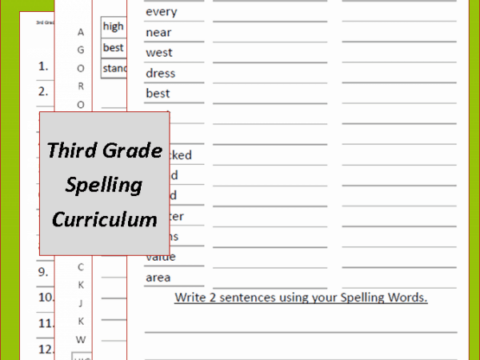Click number "1." on the left worksheet
The width and height of the screenshot is (480, 360).
(x=43, y=66)
